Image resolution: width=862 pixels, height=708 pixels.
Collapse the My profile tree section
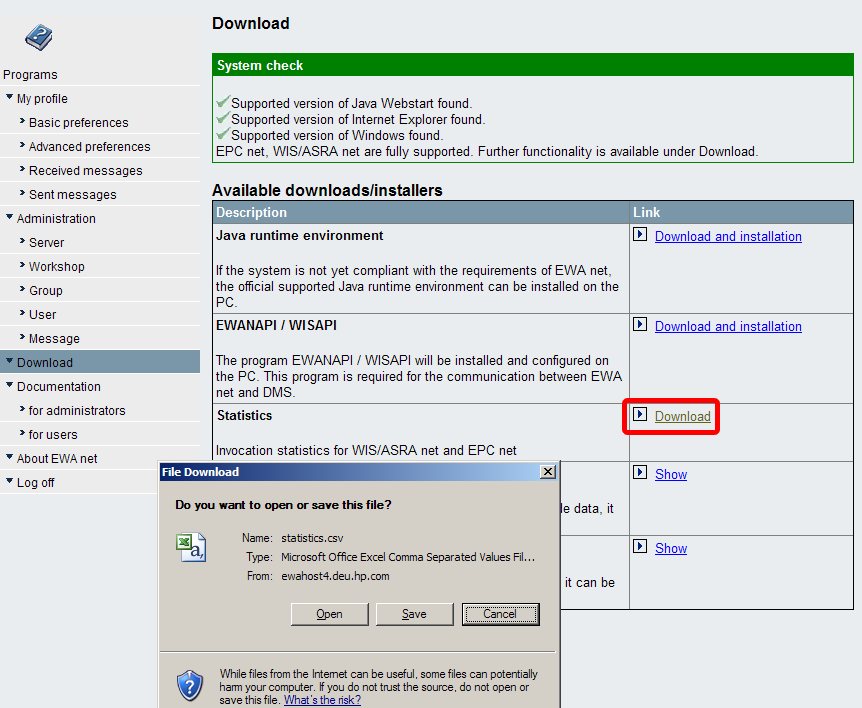(x=9, y=98)
